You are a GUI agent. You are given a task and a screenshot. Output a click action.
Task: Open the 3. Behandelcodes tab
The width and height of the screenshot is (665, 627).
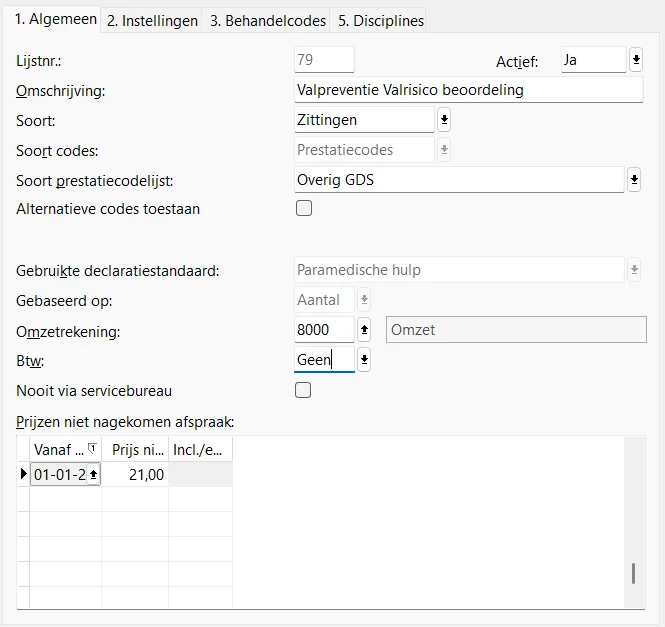(267, 20)
